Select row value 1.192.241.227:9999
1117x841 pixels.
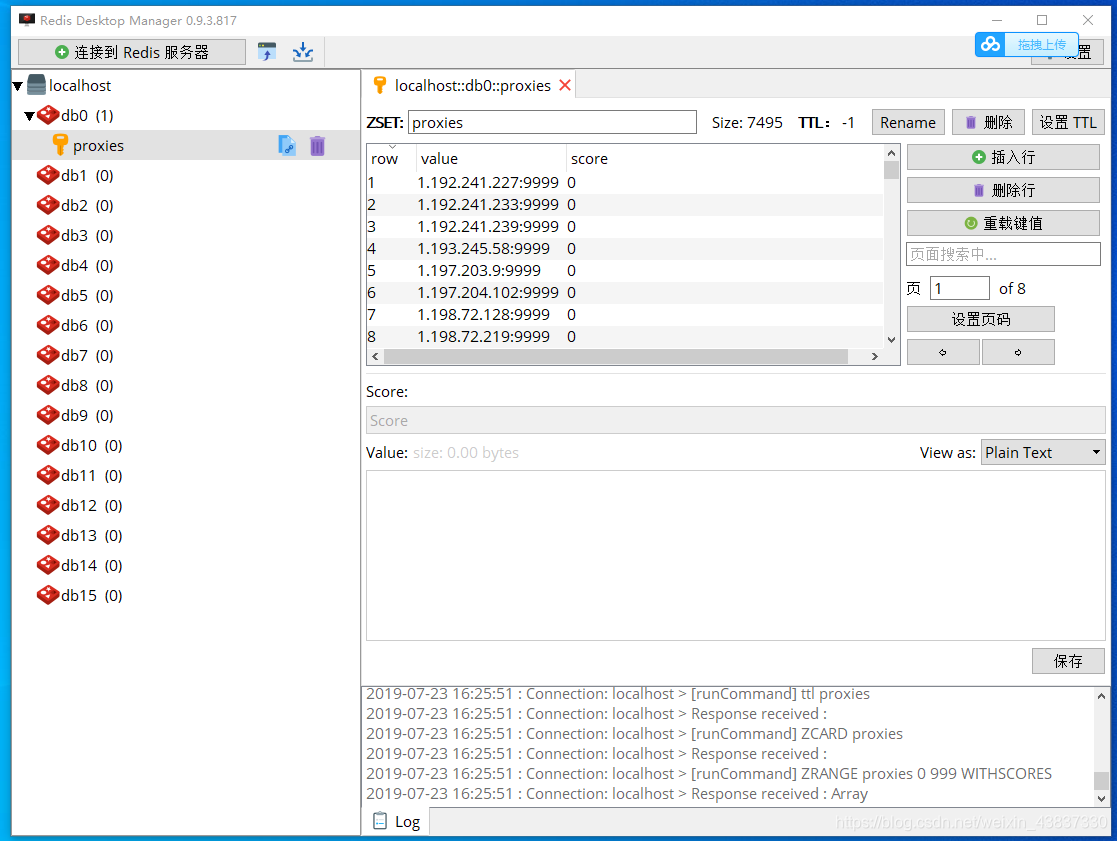(x=488, y=182)
